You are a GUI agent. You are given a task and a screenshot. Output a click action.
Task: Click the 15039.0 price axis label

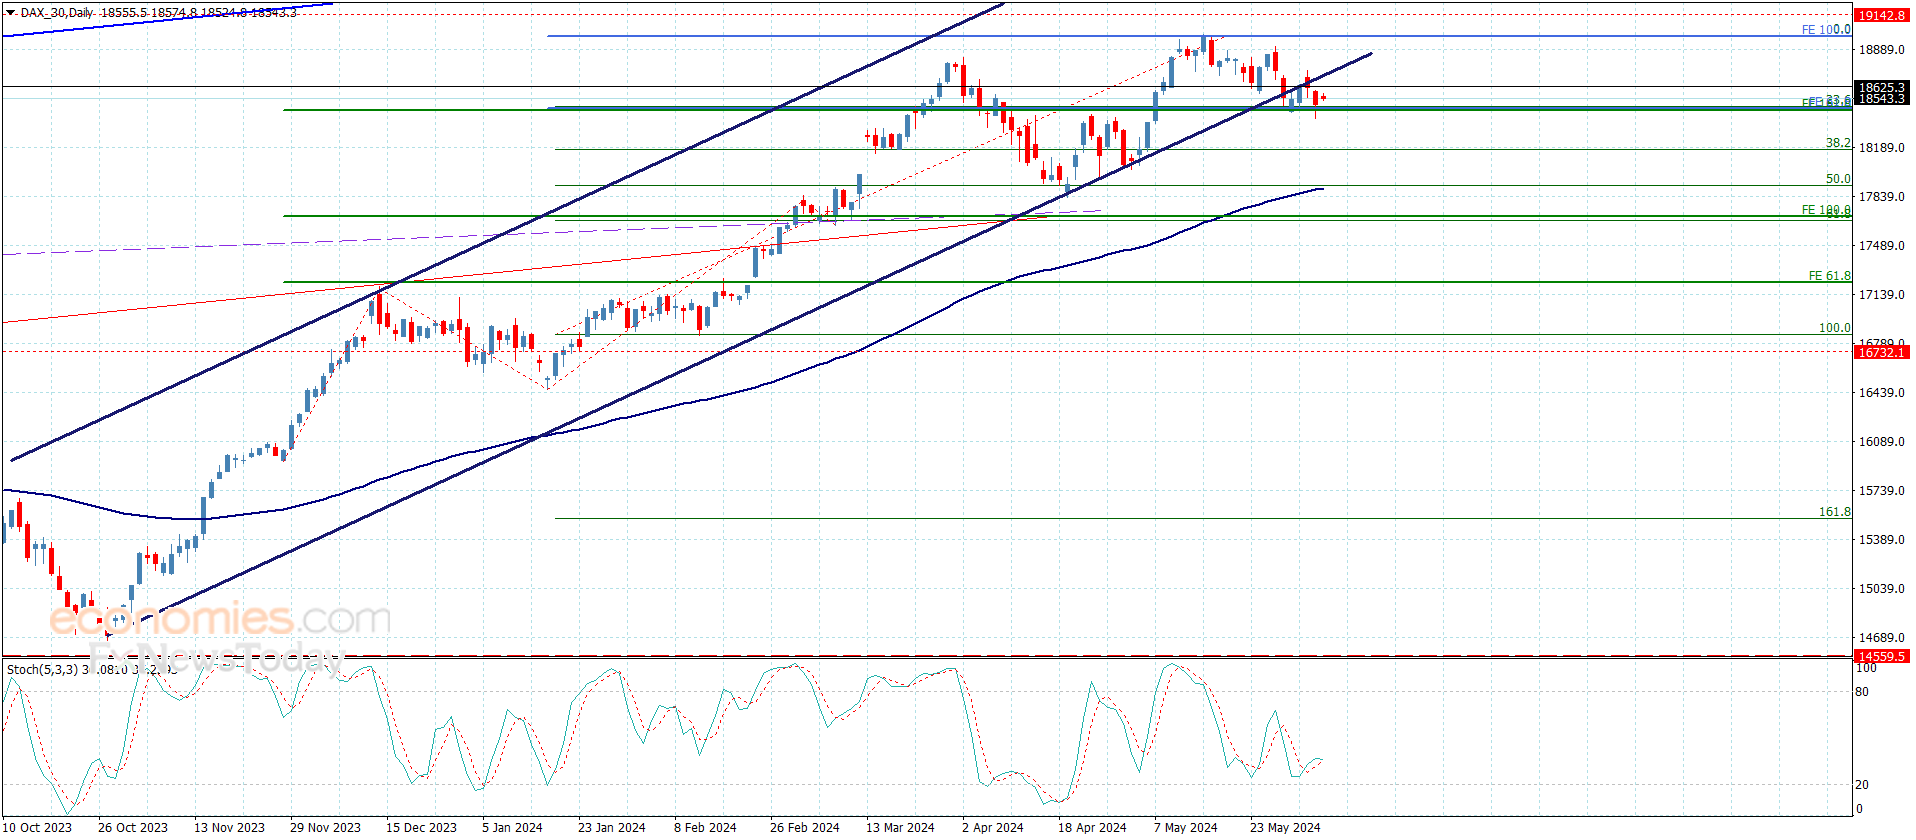(1881, 589)
